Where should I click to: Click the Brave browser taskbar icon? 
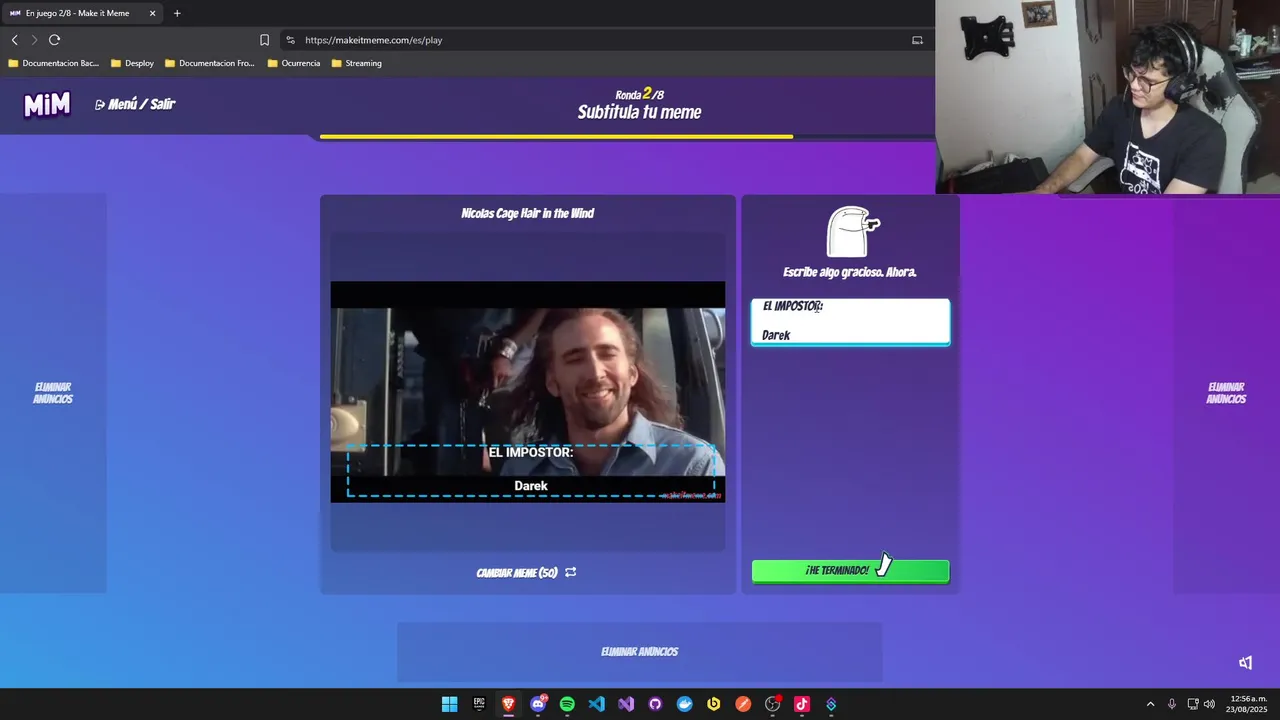tap(508, 704)
